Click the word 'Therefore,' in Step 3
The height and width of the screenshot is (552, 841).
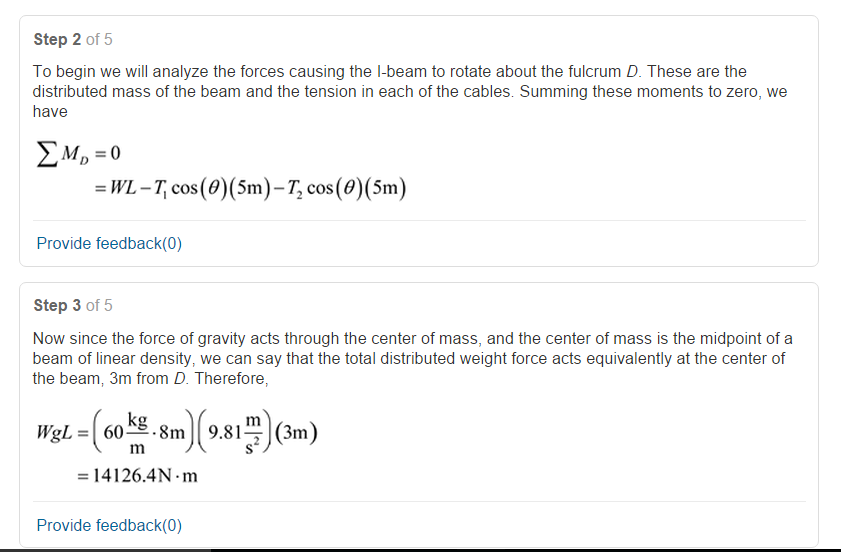(x=231, y=379)
